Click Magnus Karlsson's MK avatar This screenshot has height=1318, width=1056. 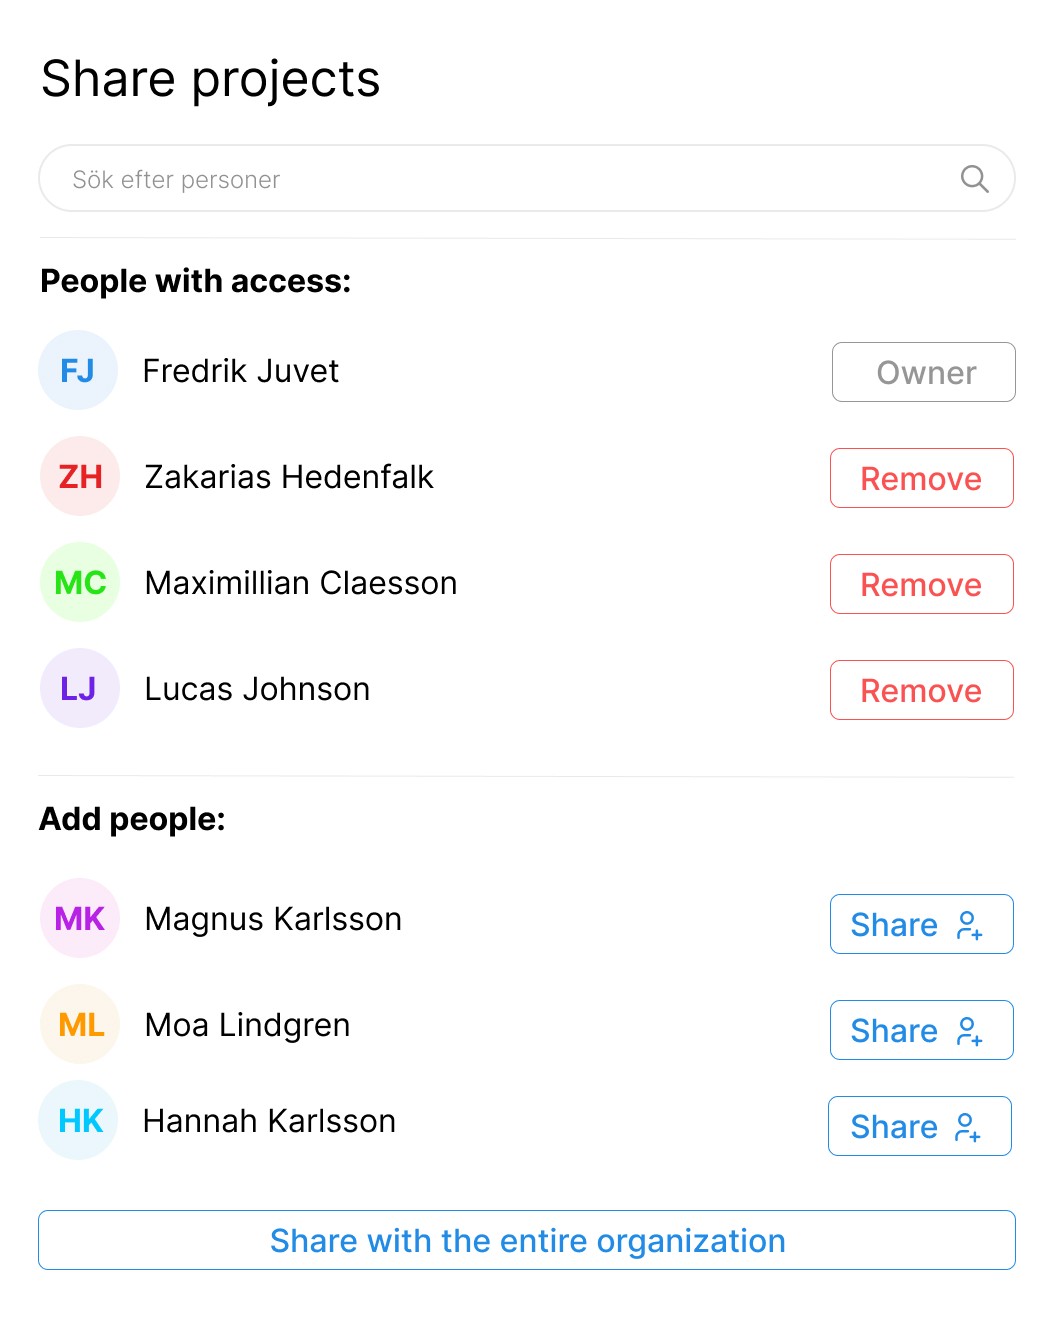[x=80, y=919]
